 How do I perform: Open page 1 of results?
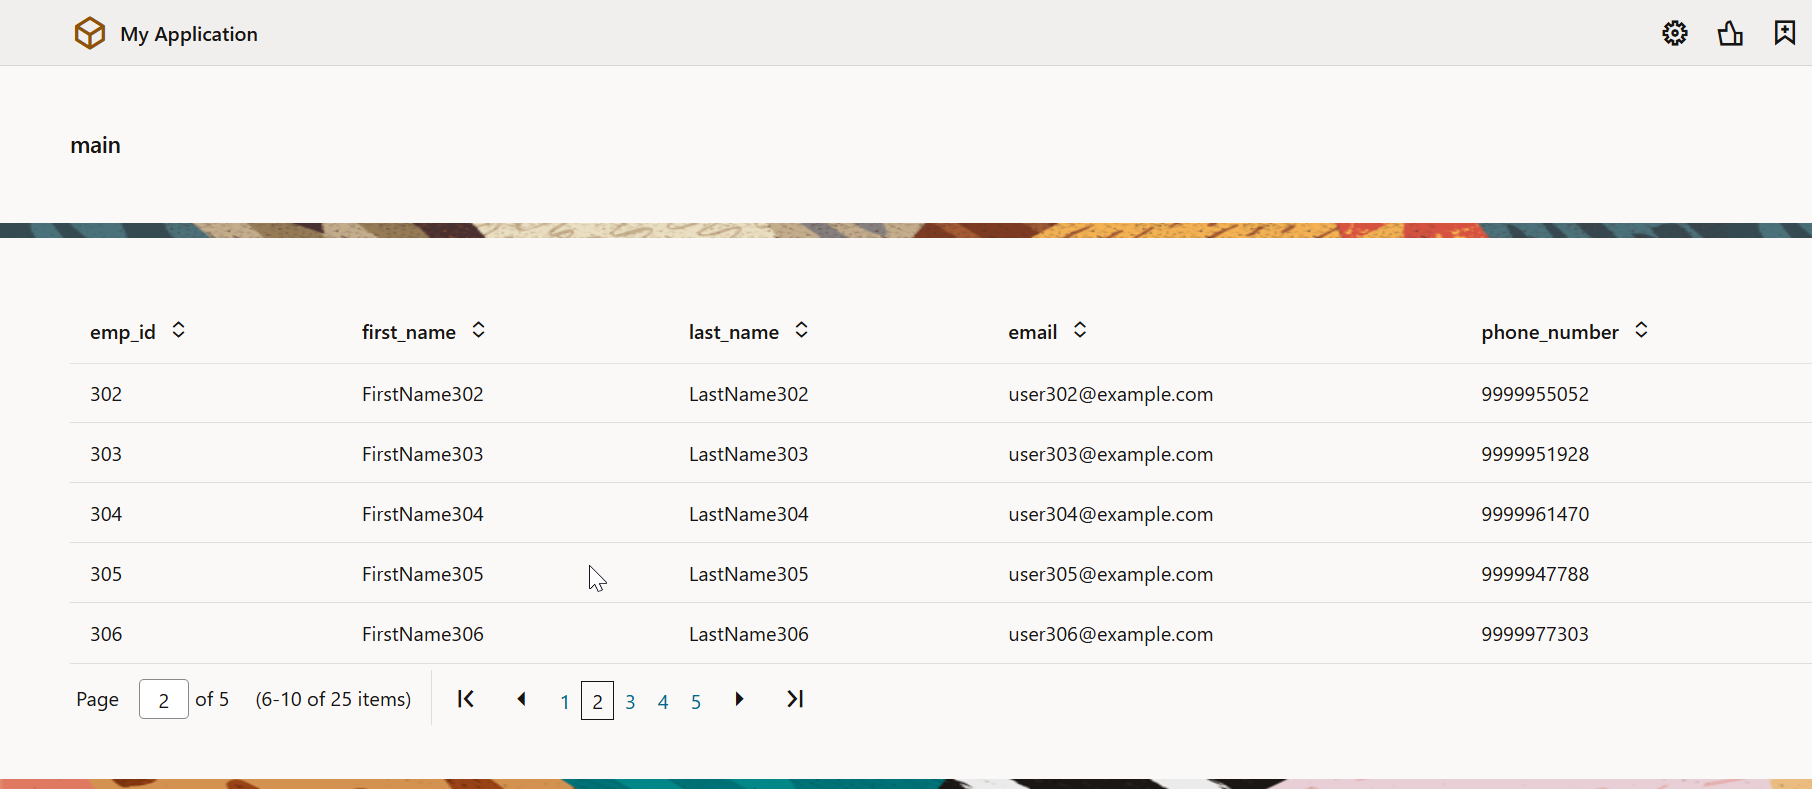coord(565,702)
